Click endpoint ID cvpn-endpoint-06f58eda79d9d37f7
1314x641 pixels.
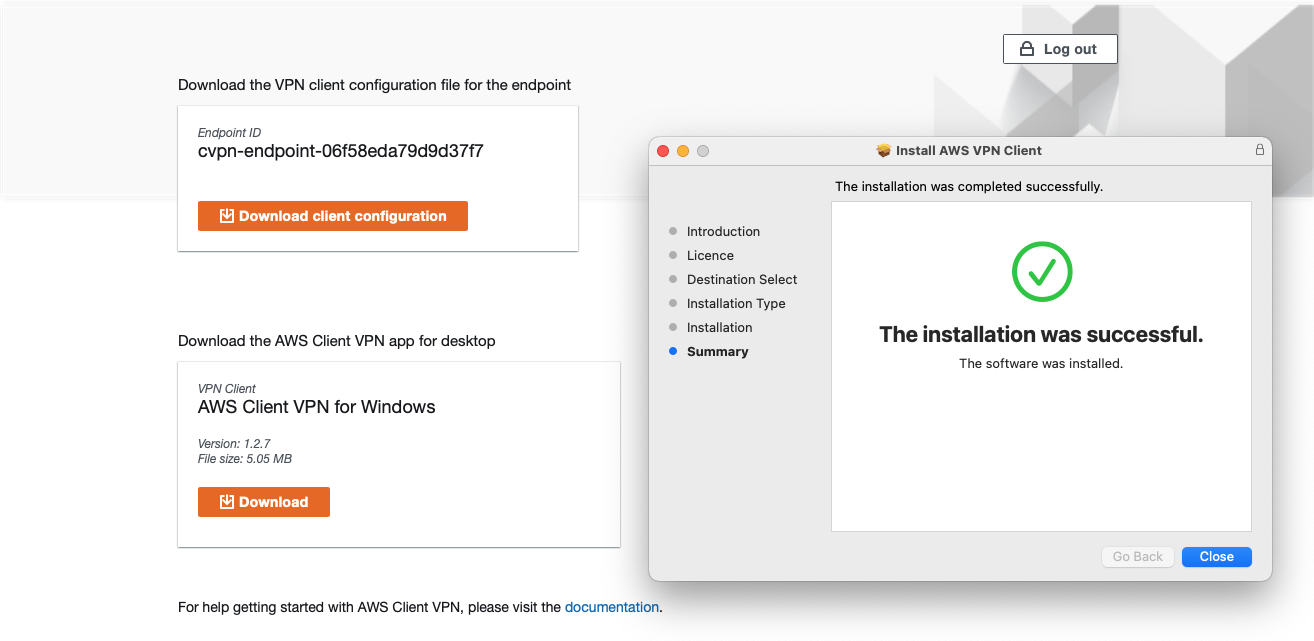click(341, 152)
